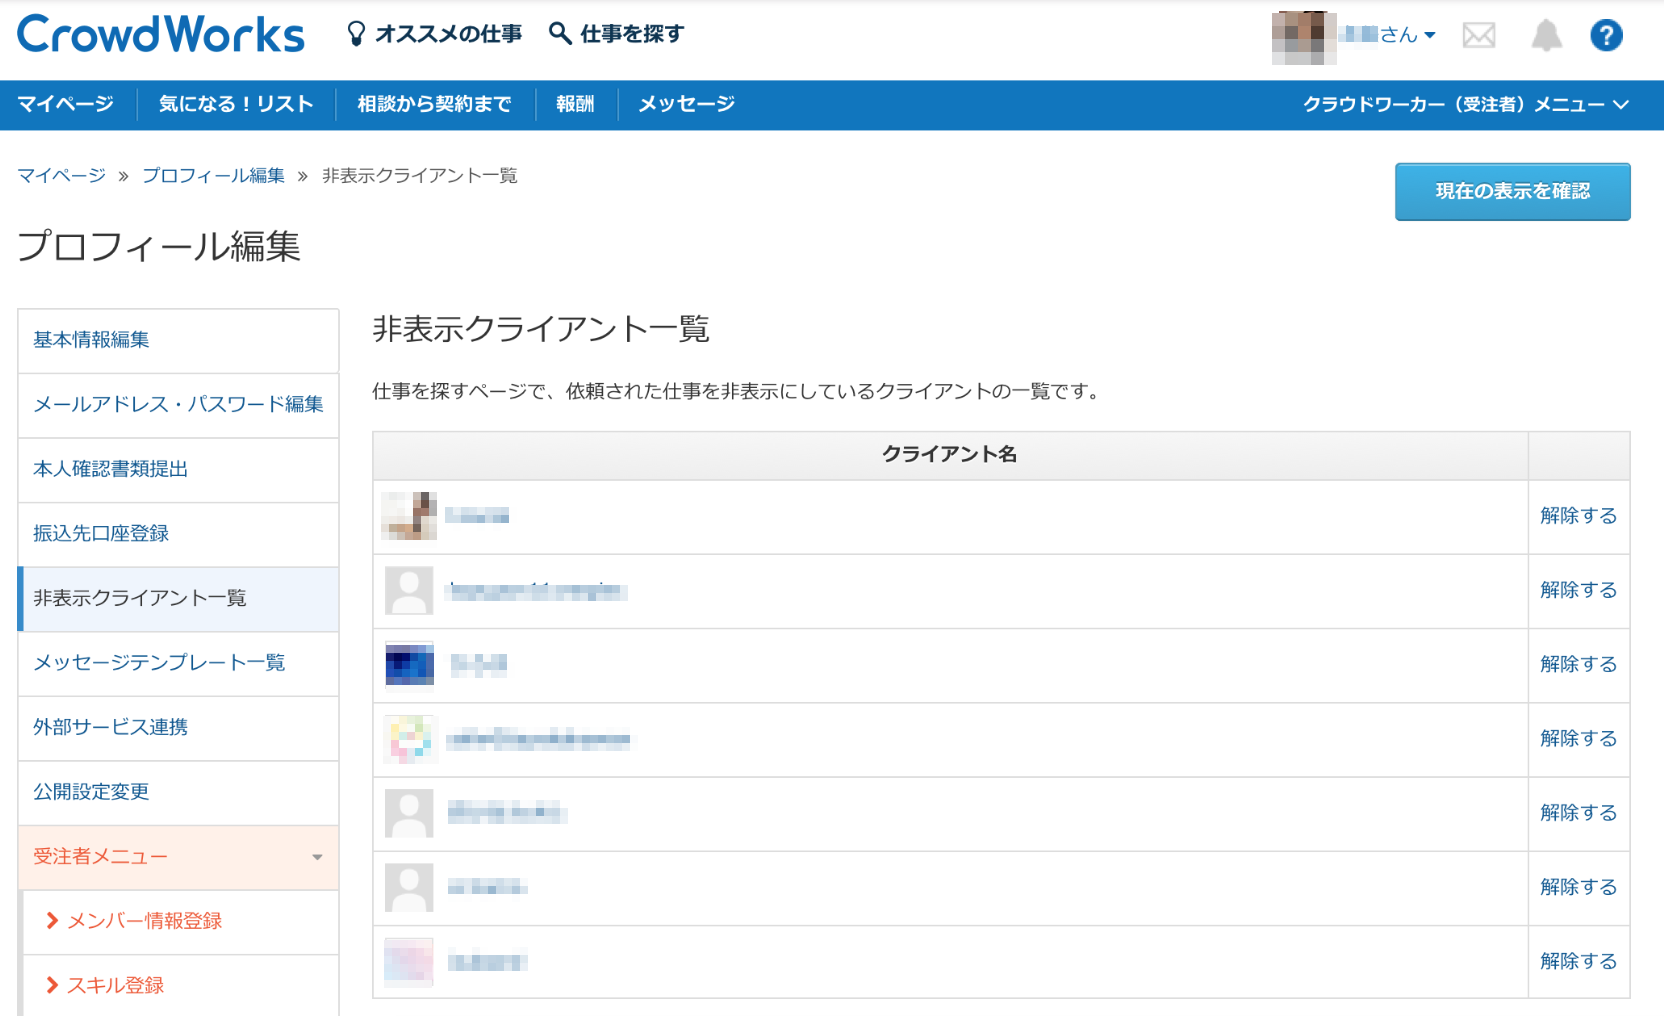Screen dimensions: 1664x1016
Task: Click プロフィール編集 breadcrumb link
Action: pos(213,176)
